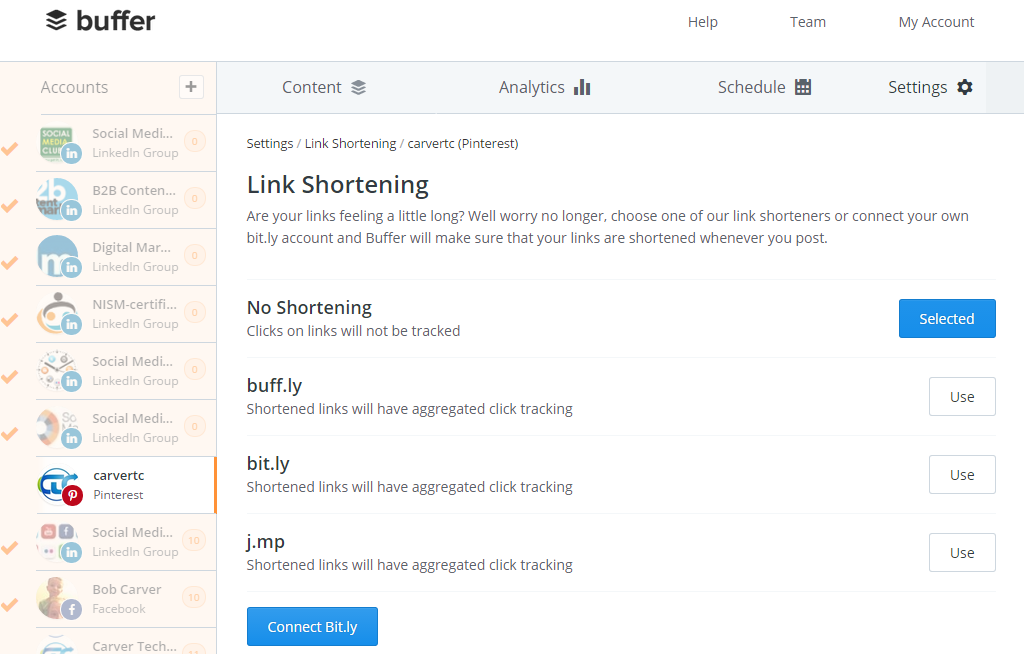Click the bit.ly option title

268,464
